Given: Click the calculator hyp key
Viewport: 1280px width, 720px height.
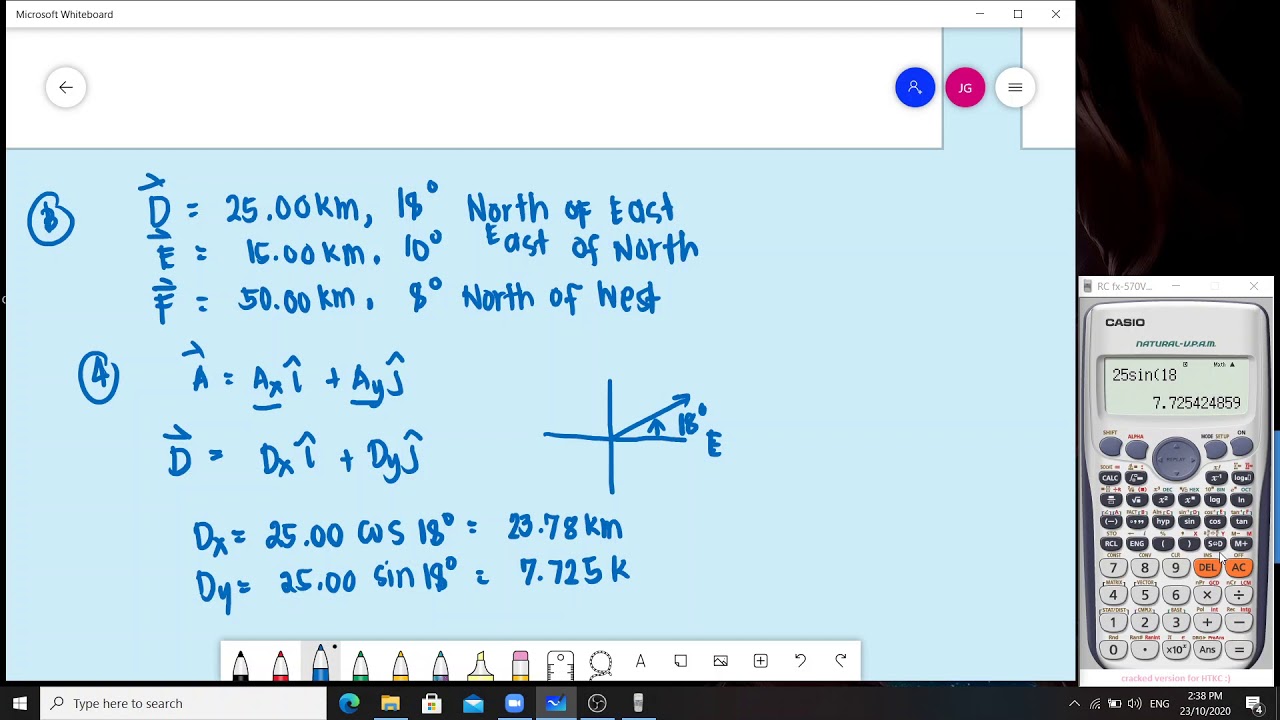Looking at the screenshot, I should pos(1163,521).
